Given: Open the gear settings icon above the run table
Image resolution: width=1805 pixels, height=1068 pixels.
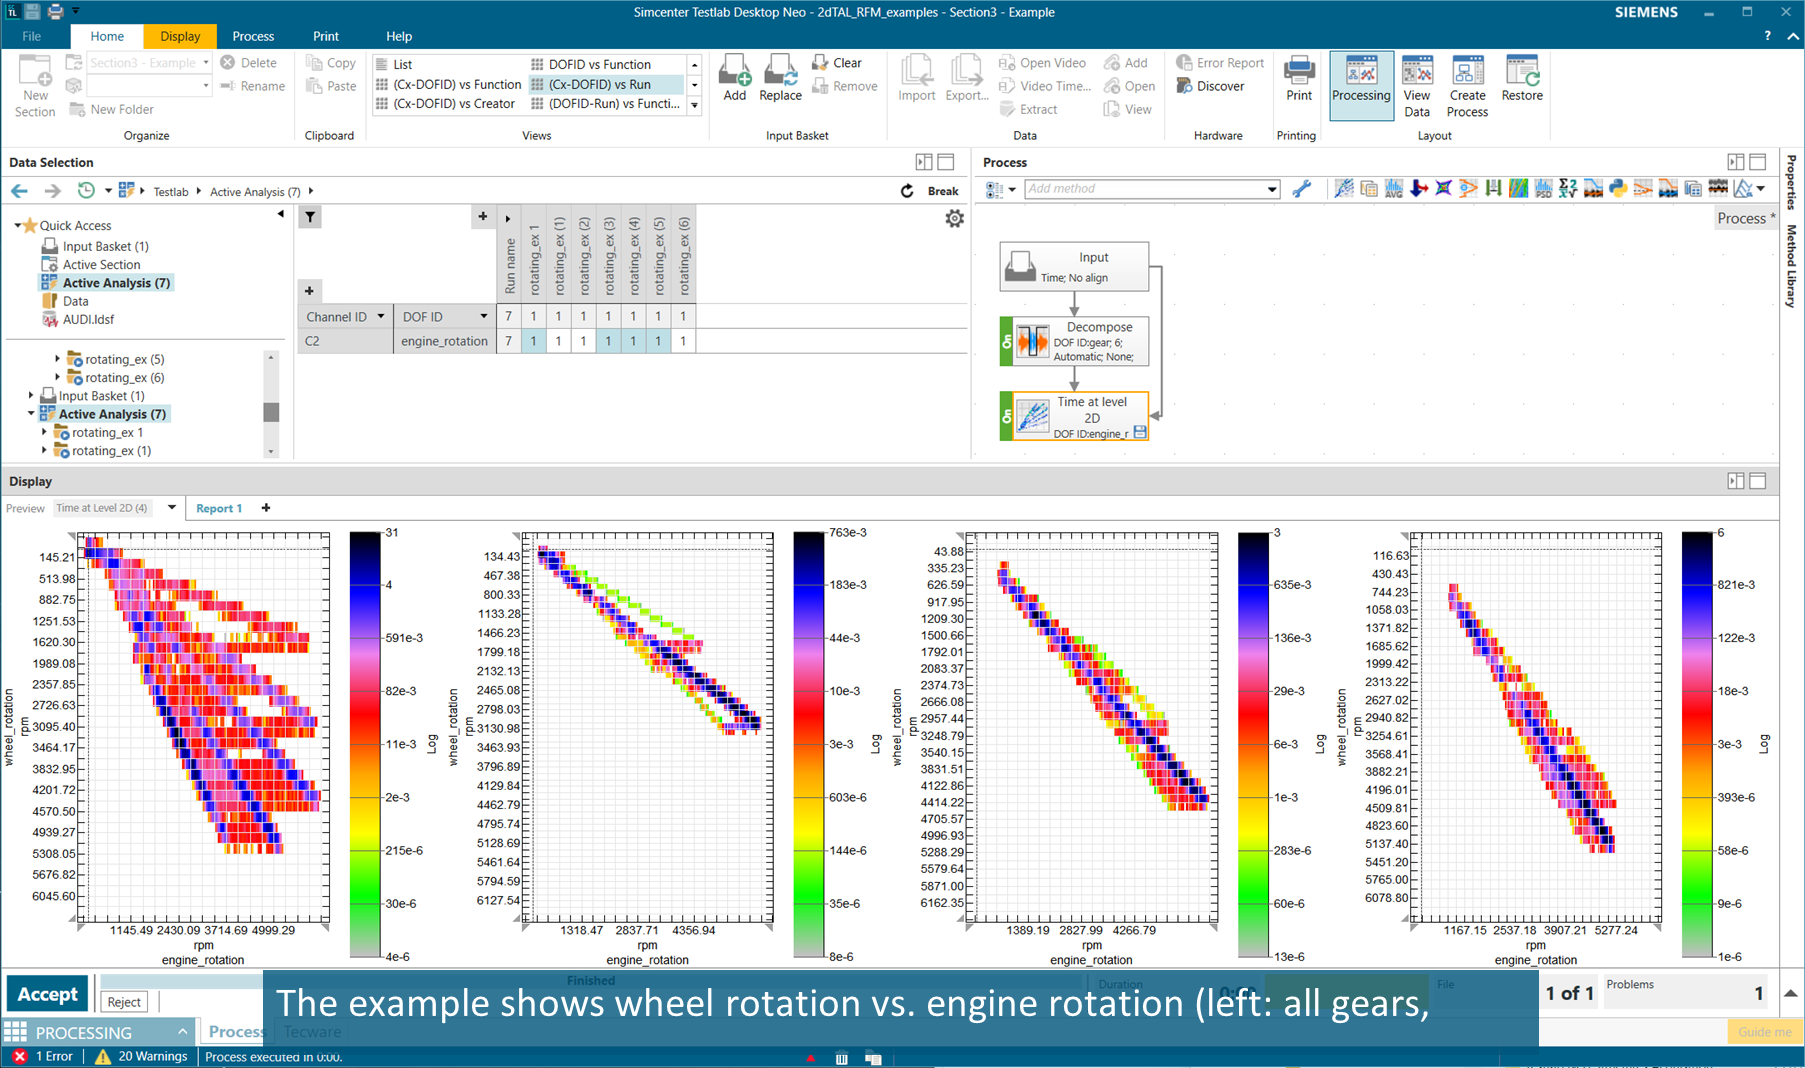Looking at the screenshot, I should pos(954,218).
